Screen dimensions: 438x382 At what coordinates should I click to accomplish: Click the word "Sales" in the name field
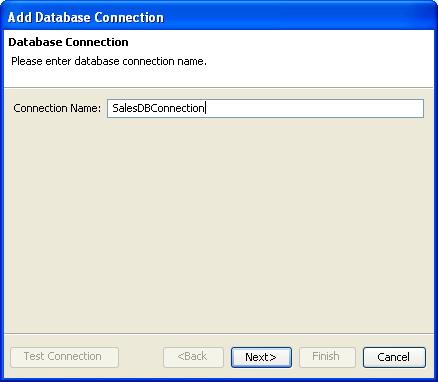123,108
